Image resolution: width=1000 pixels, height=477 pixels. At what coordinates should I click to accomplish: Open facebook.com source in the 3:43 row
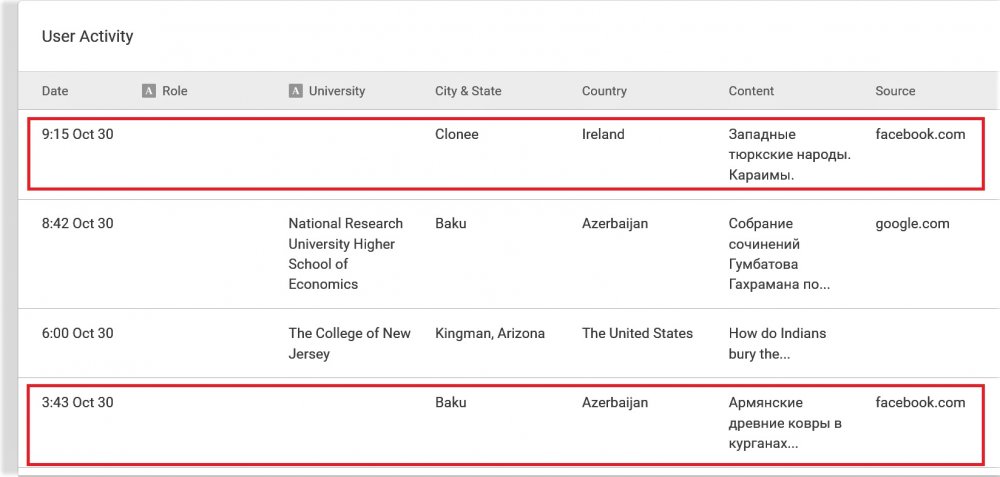(920, 403)
